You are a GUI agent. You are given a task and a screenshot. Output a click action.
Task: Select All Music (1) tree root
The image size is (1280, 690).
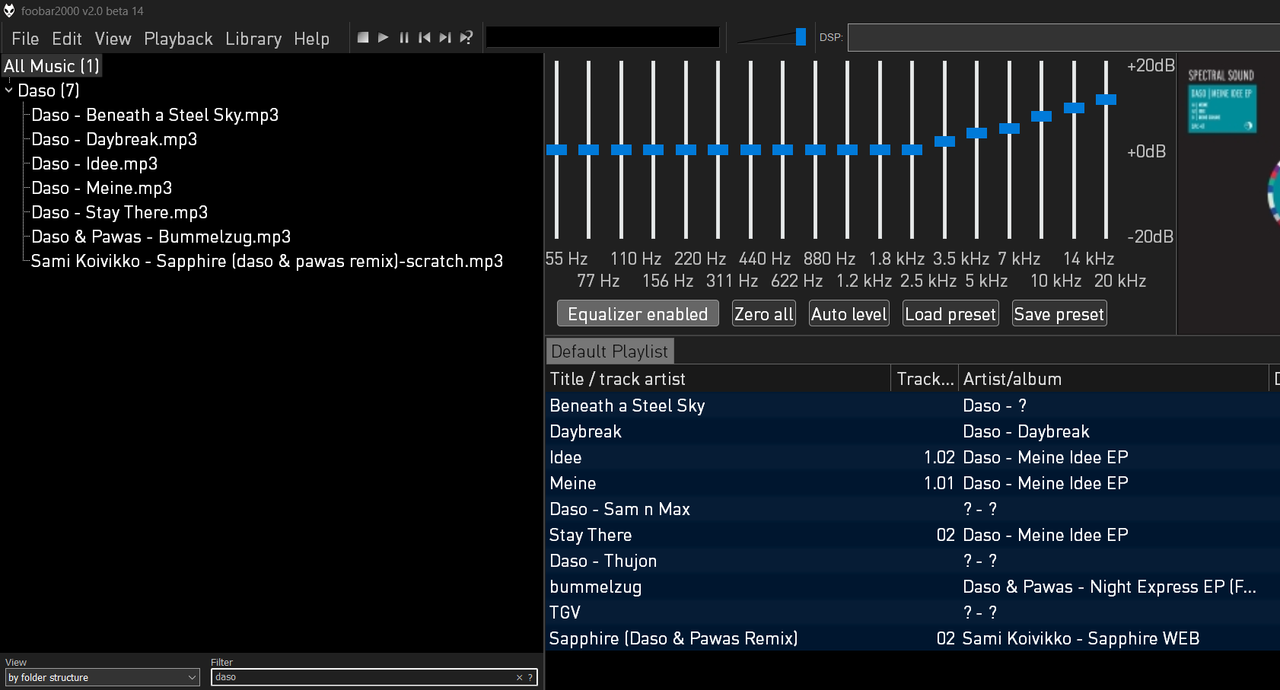click(x=52, y=66)
